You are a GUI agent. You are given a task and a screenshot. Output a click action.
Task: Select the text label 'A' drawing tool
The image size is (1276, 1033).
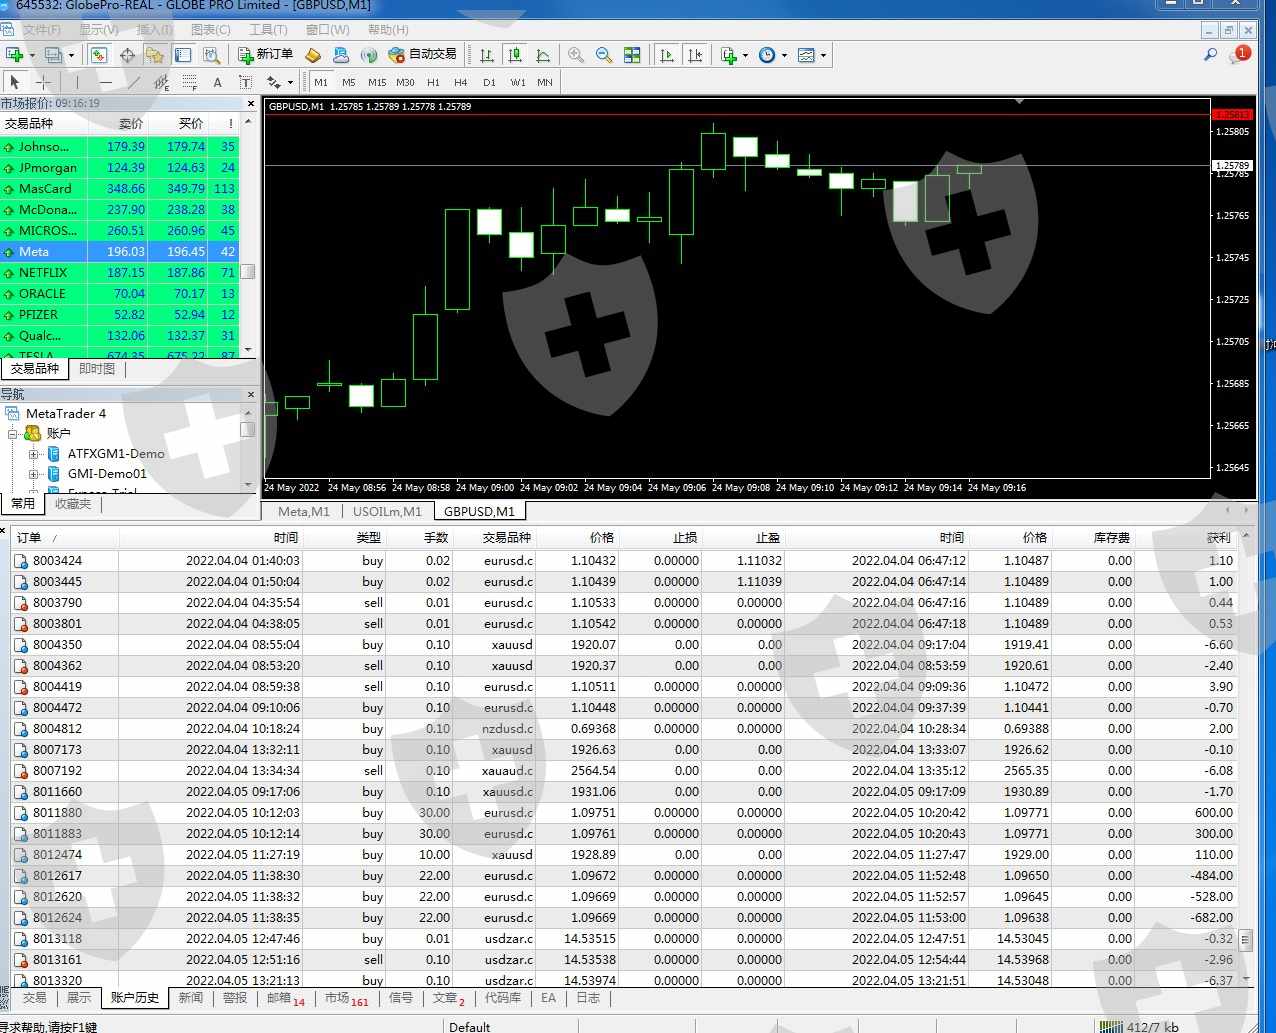coord(217,82)
